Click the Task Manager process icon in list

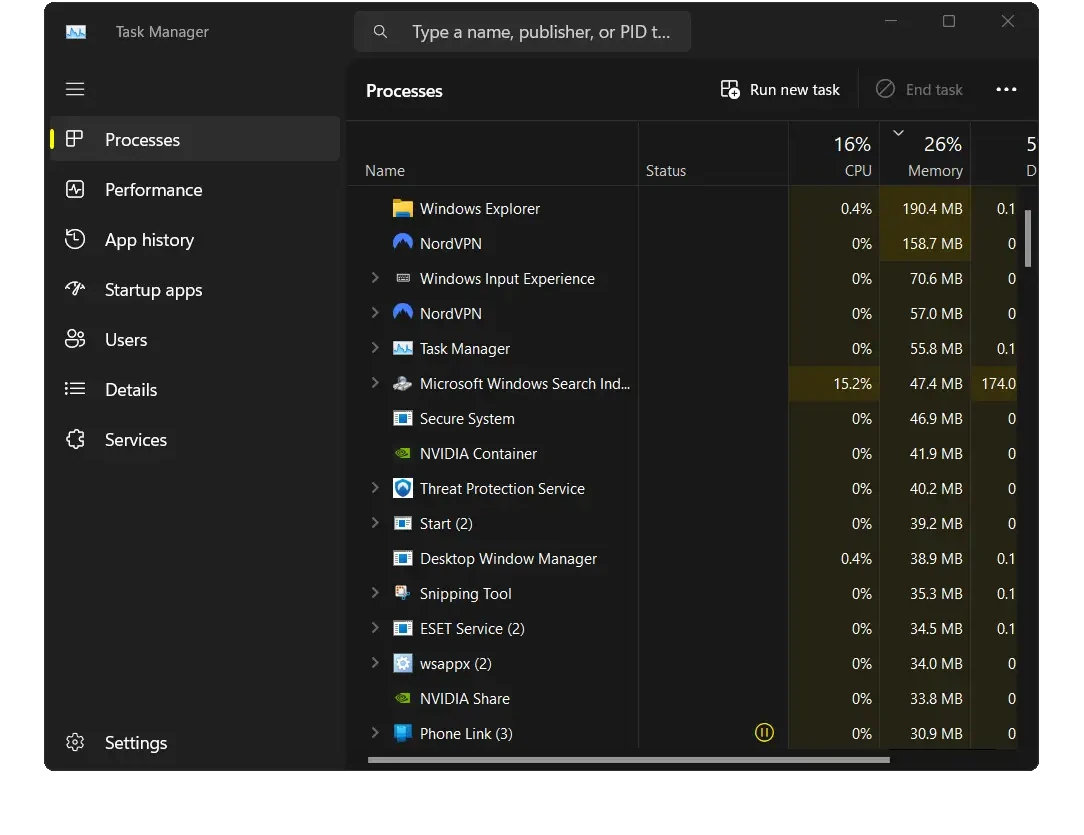(x=402, y=348)
